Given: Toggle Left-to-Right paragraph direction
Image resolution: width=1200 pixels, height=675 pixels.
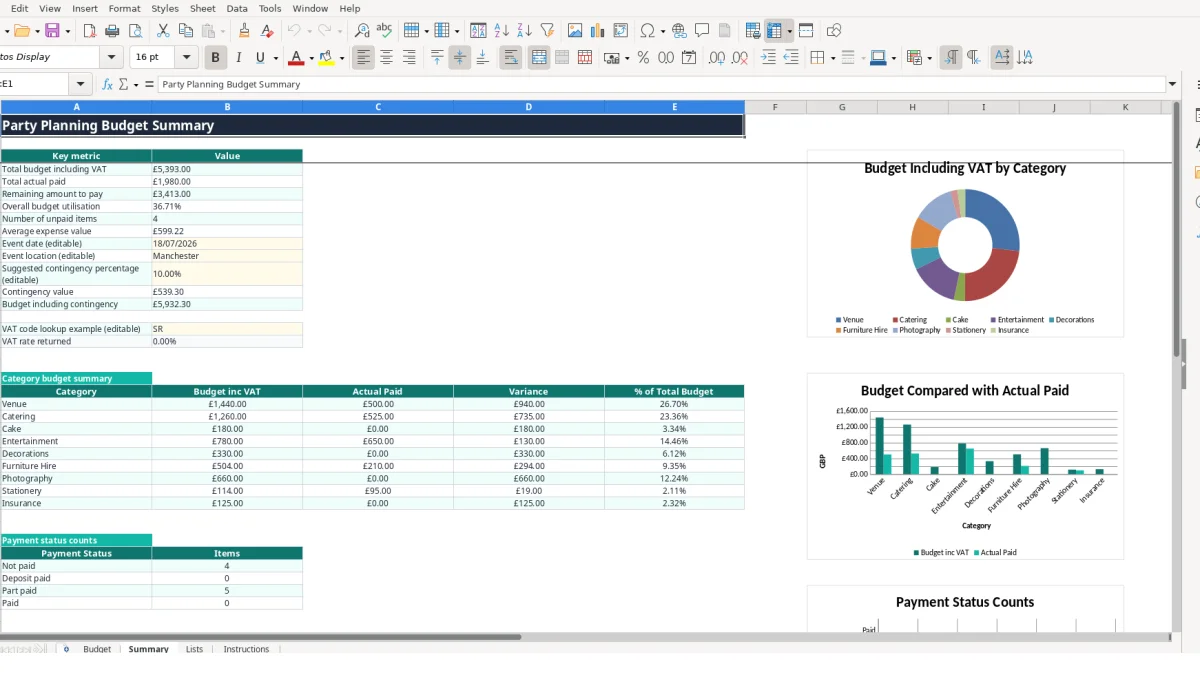Looking at the screenshot, I should (x=950, y=58).
